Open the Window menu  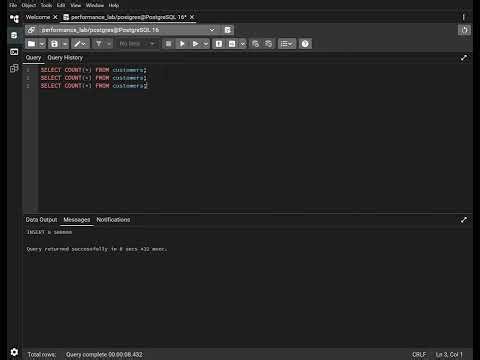pos(95,5)
